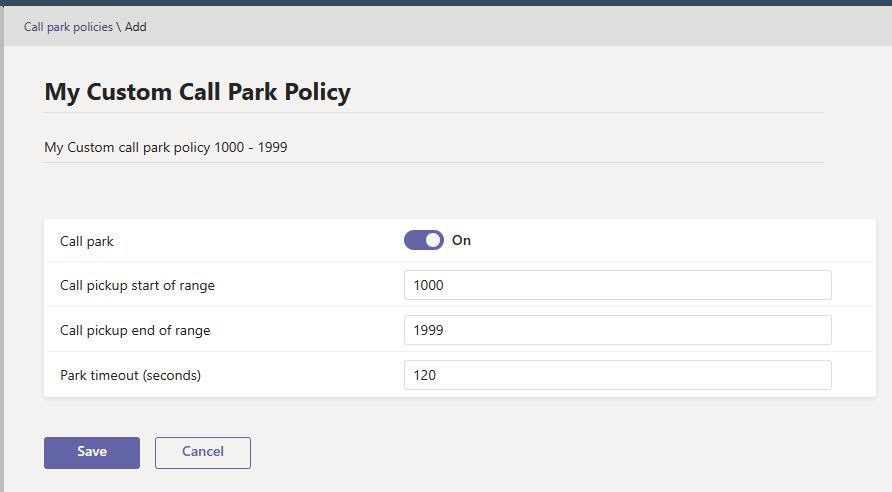Click the "Call pickup start of range" label
This screenshot has height=492, width=892.
coord(137,285)
